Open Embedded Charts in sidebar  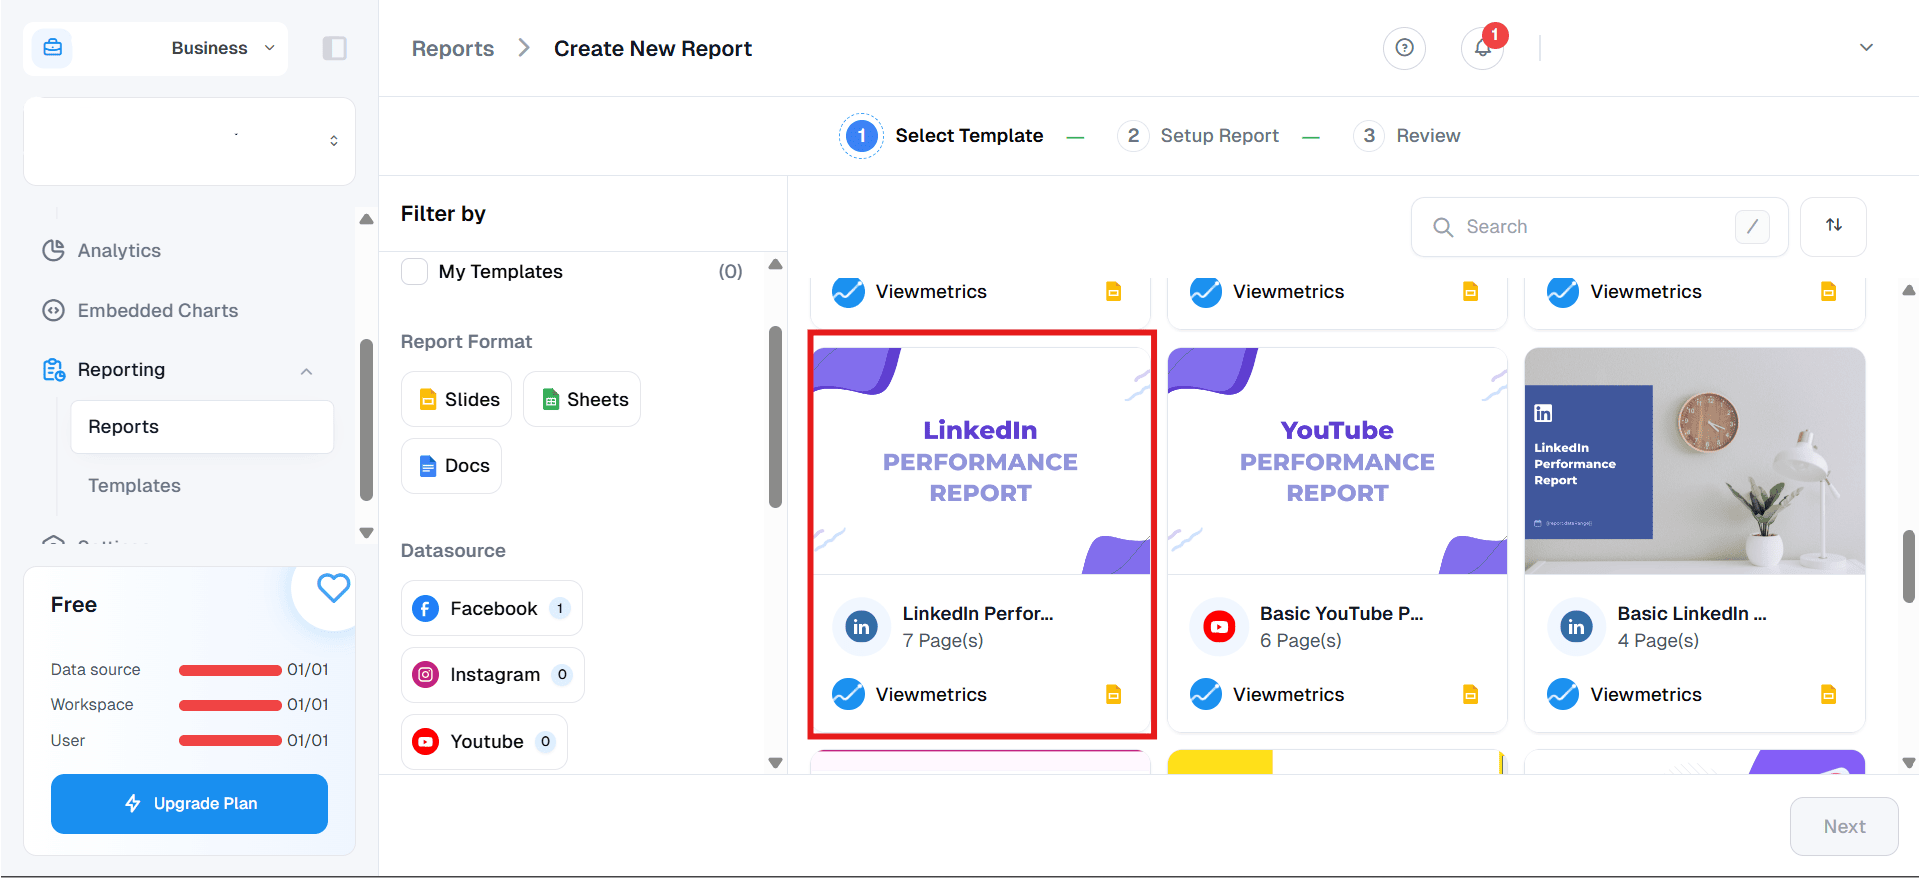157,310
